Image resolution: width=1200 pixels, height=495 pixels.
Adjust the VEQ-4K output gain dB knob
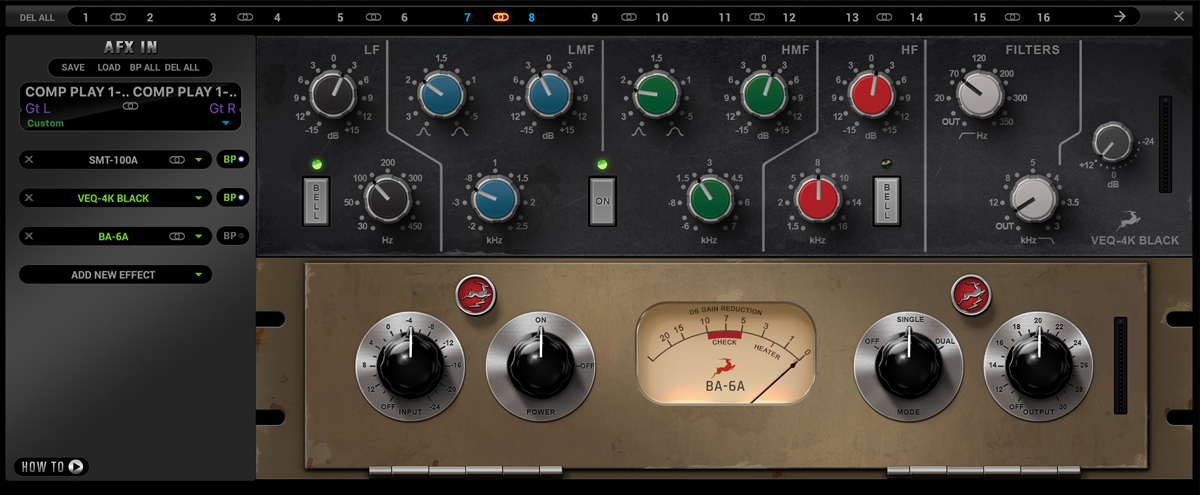point(1112,143)
